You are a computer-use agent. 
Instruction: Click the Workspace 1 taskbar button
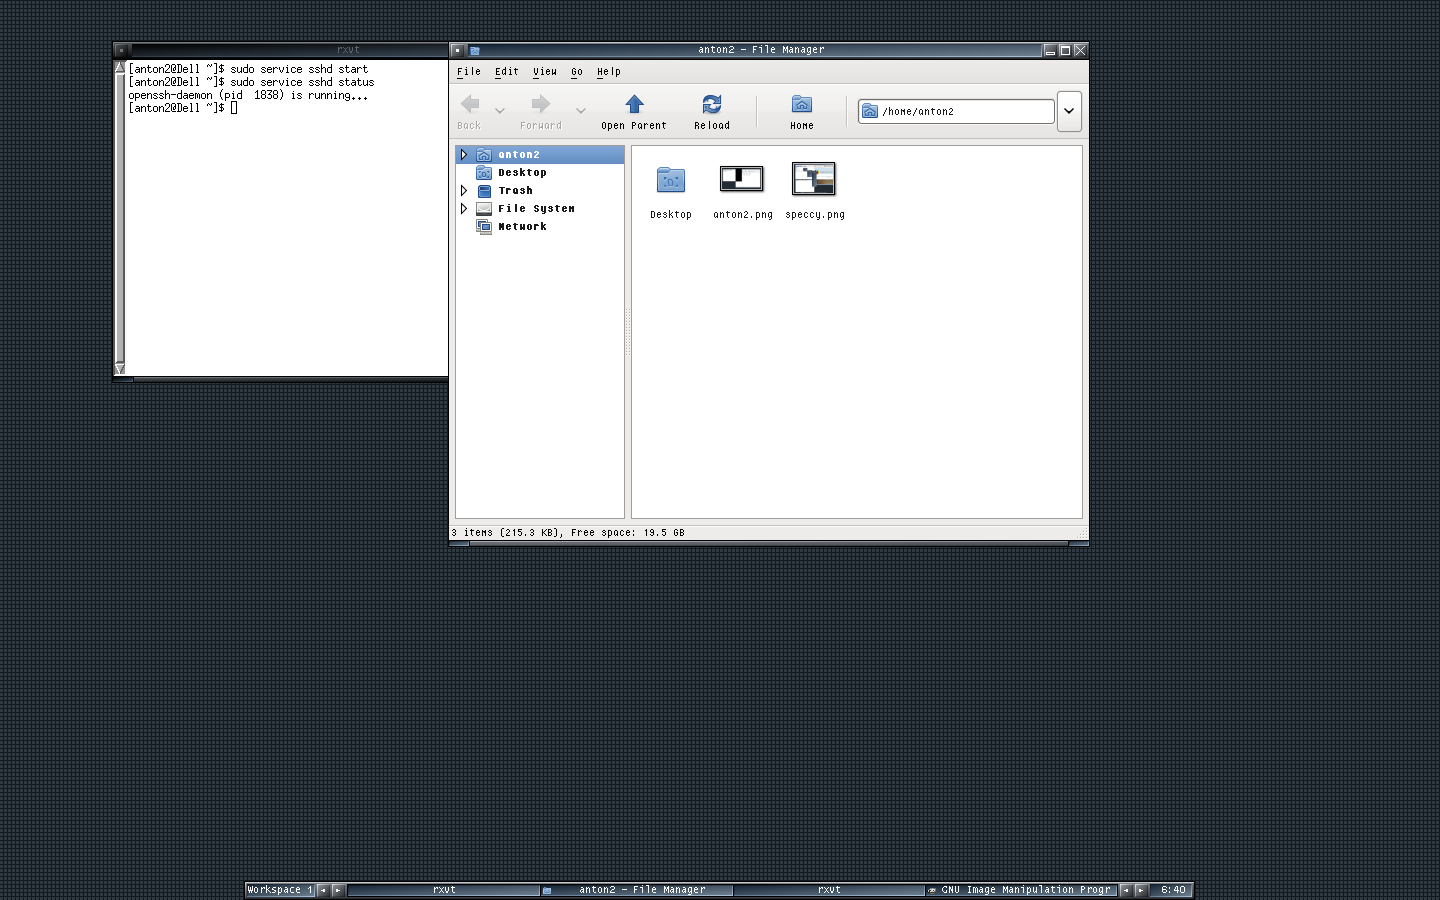(278, 889)
